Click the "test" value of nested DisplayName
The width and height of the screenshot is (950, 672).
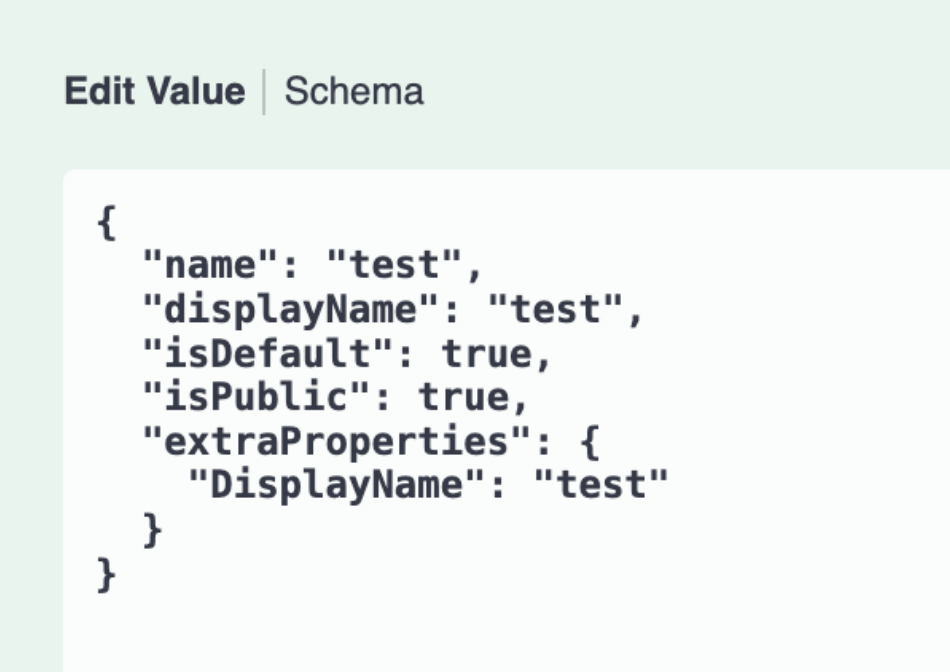(600, 485)
